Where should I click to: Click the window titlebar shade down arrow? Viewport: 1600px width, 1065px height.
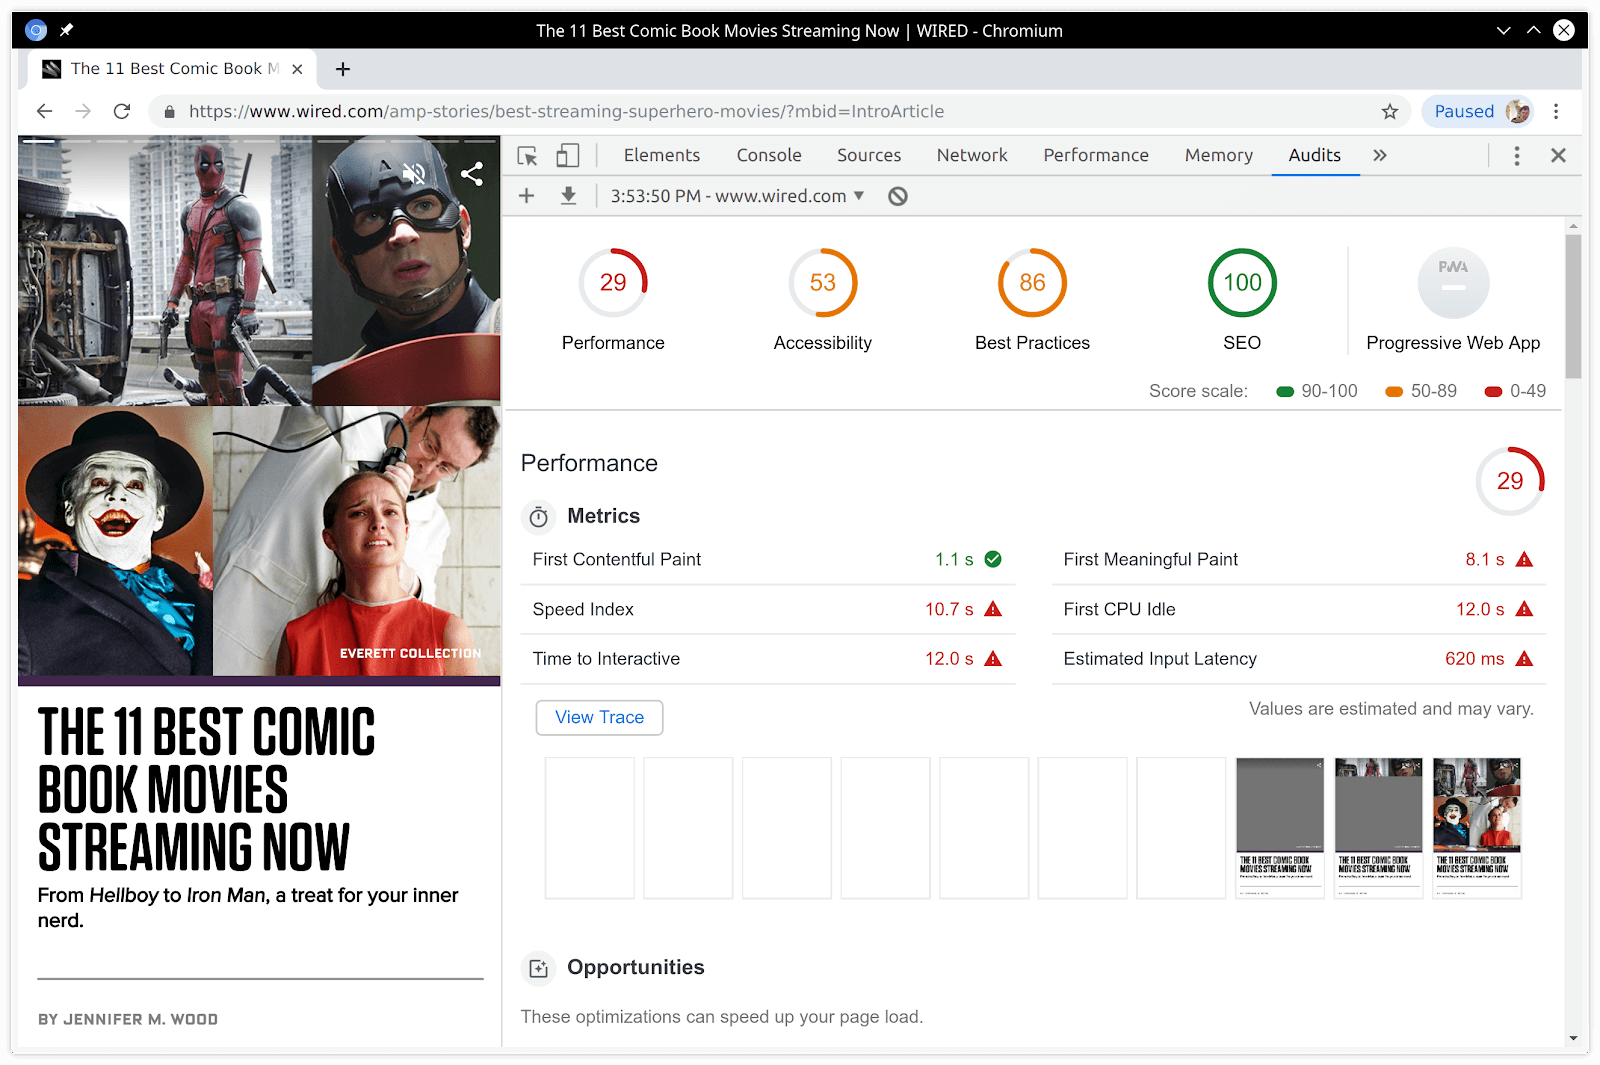coord(1503,30)
